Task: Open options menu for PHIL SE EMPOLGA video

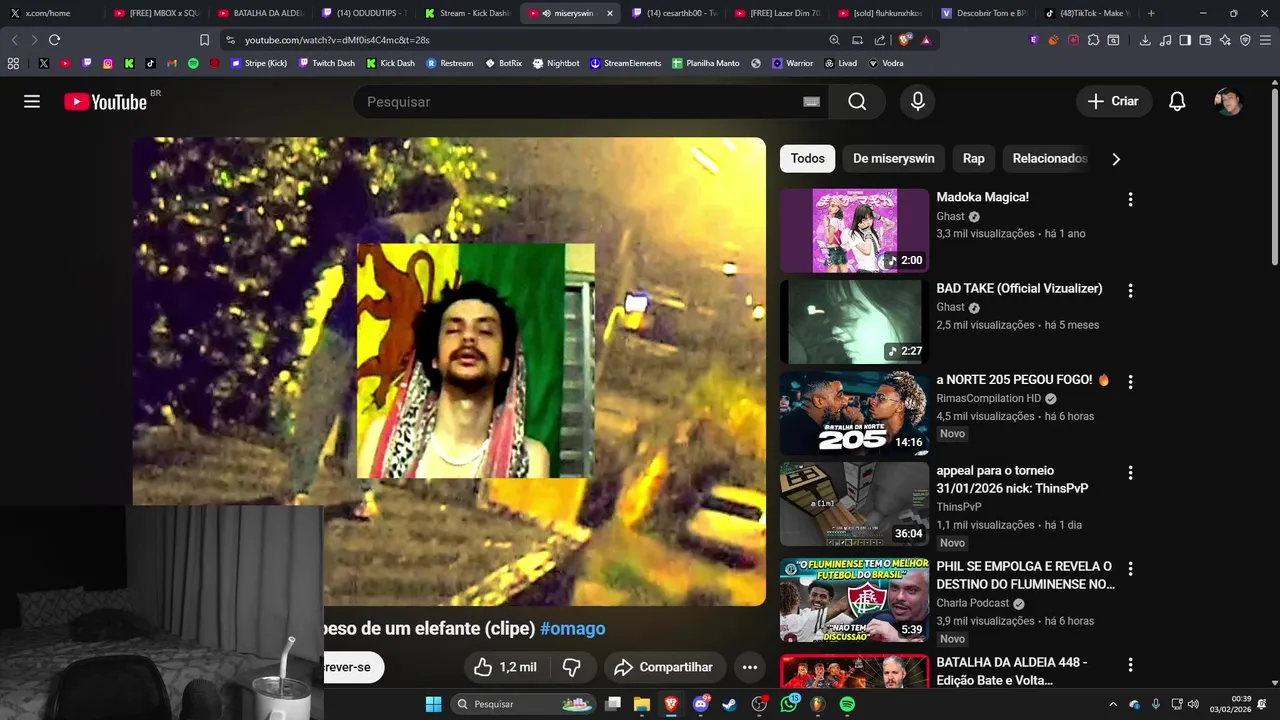Action: 1130,568
